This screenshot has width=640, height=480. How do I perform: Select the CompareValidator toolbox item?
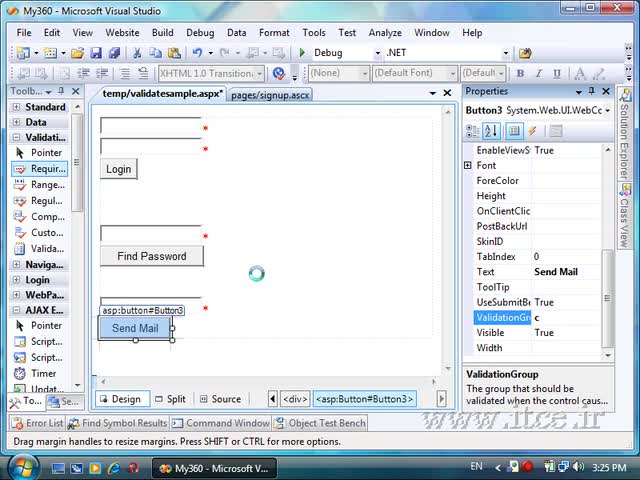point(40,216)
